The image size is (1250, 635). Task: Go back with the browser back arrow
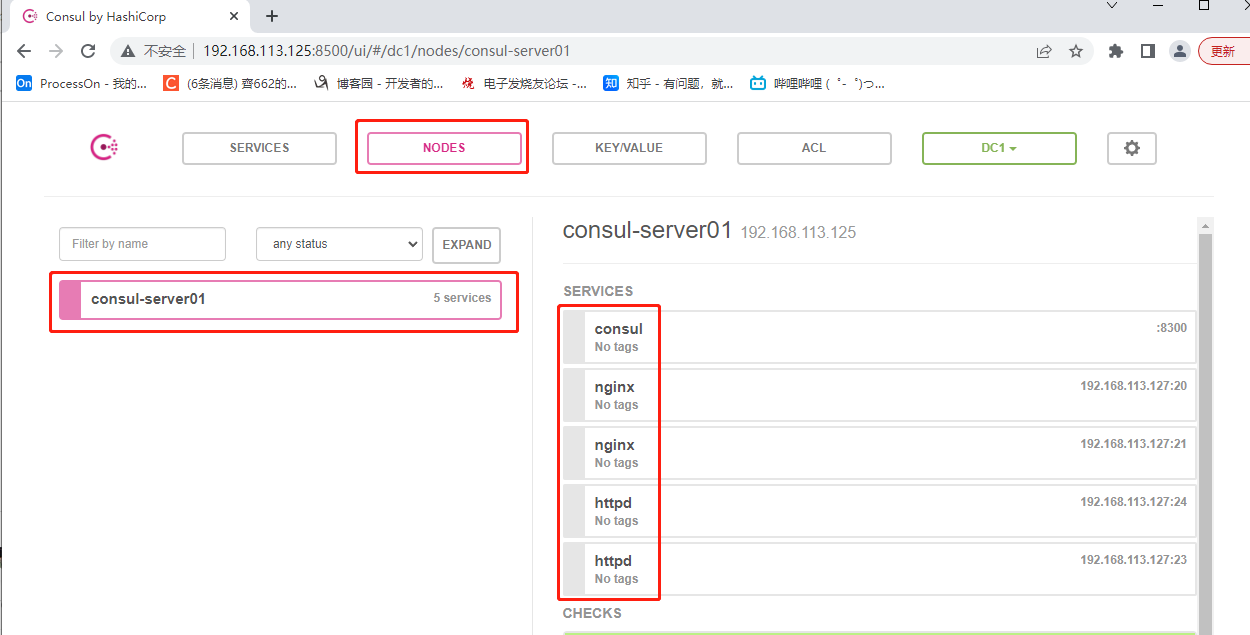click(24, 51)
